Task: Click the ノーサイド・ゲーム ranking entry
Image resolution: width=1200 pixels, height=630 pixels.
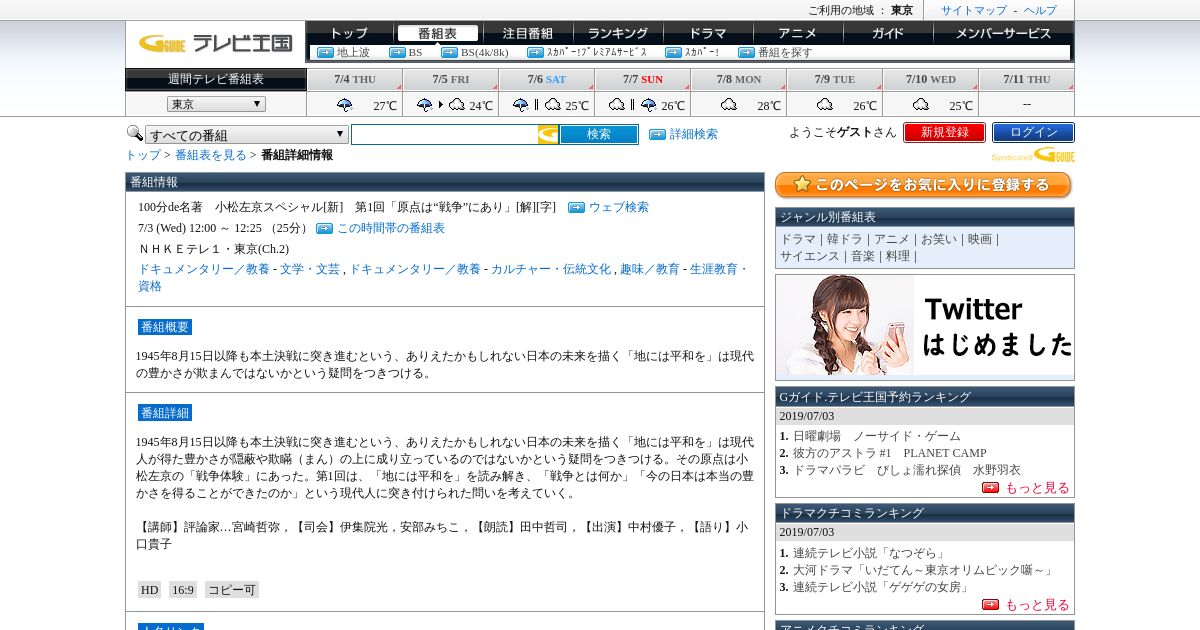Action: point(876,436)
